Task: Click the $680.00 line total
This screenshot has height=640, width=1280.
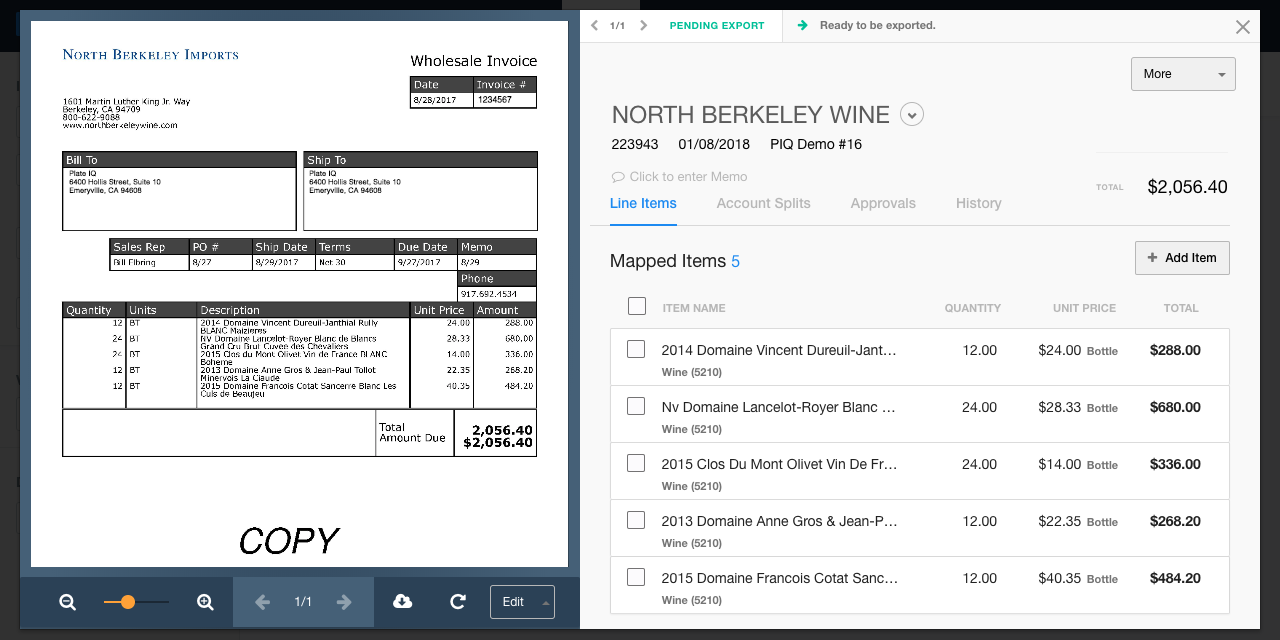Action: 1175,407
